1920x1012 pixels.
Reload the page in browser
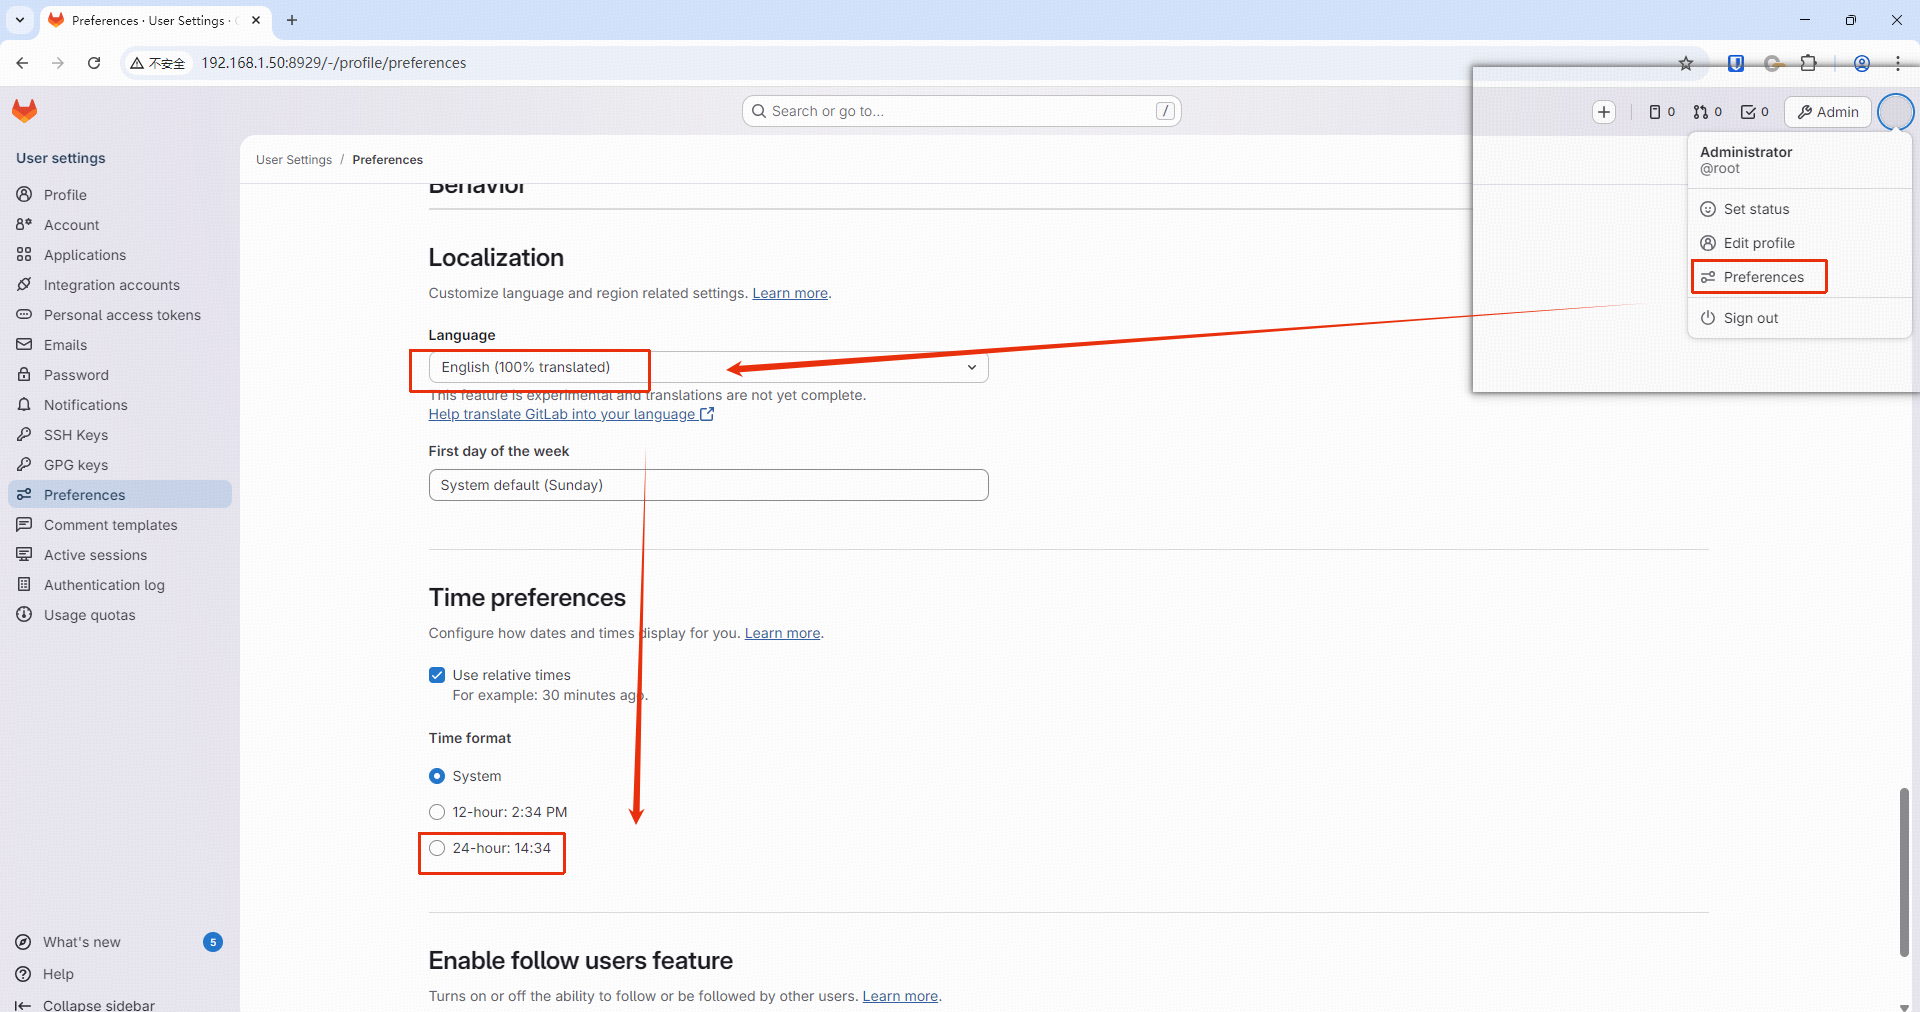tap(94, 63)
